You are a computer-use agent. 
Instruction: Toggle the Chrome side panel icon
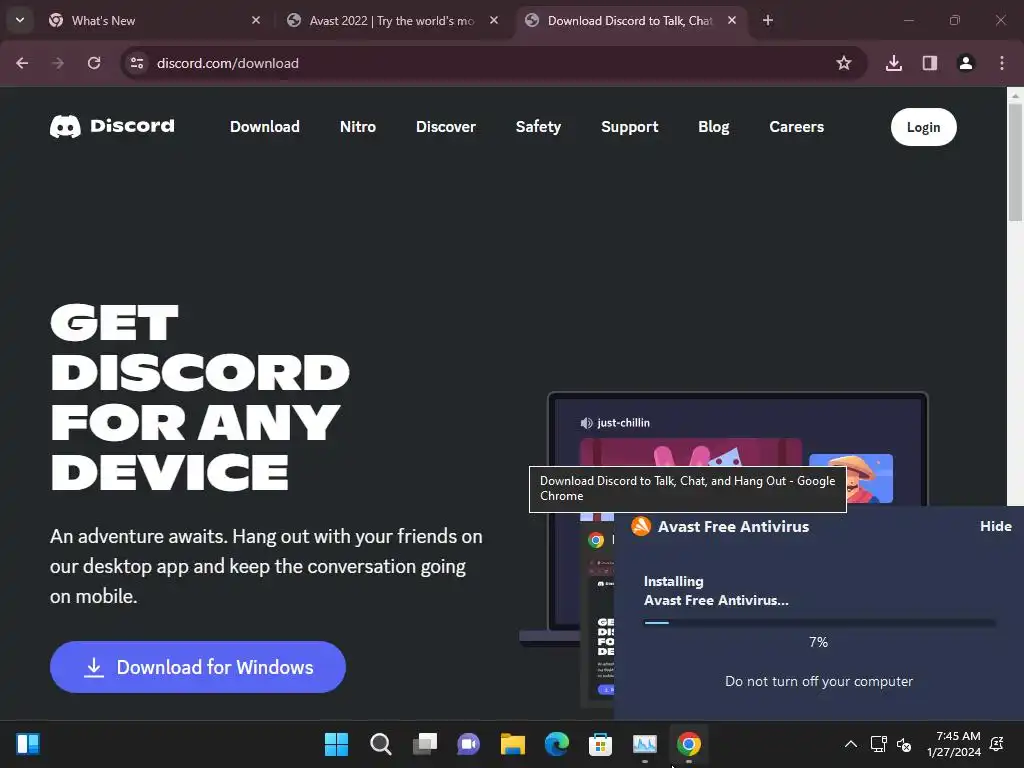tap(930, 63)
